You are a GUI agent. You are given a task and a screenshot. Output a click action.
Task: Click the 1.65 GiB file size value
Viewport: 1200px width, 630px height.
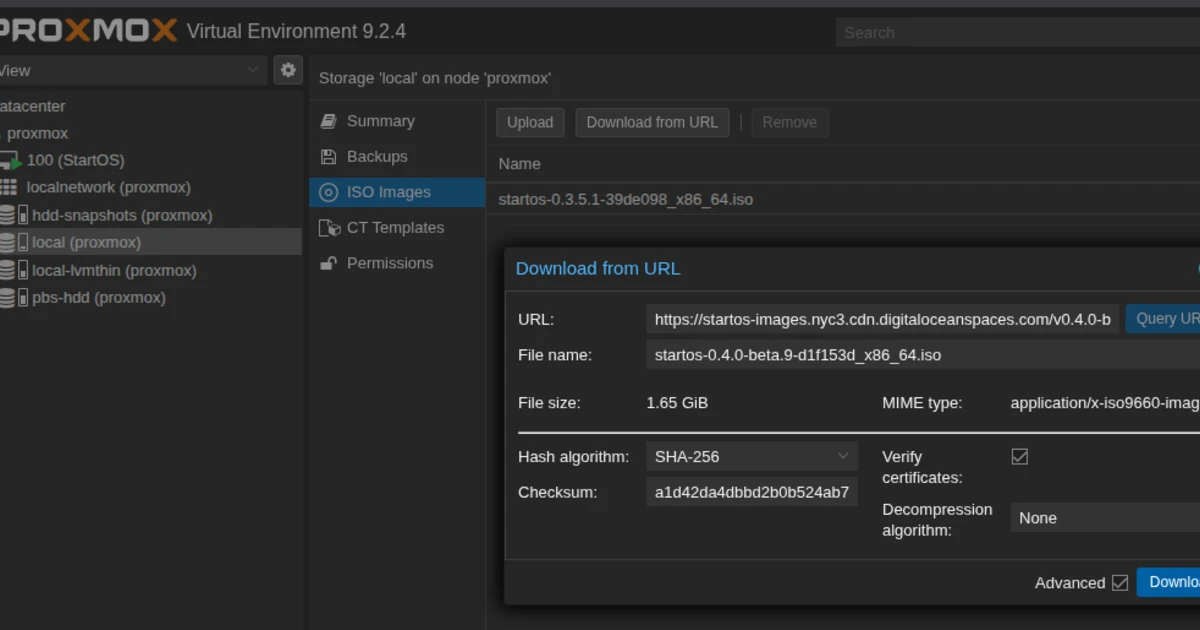(678, 403)
